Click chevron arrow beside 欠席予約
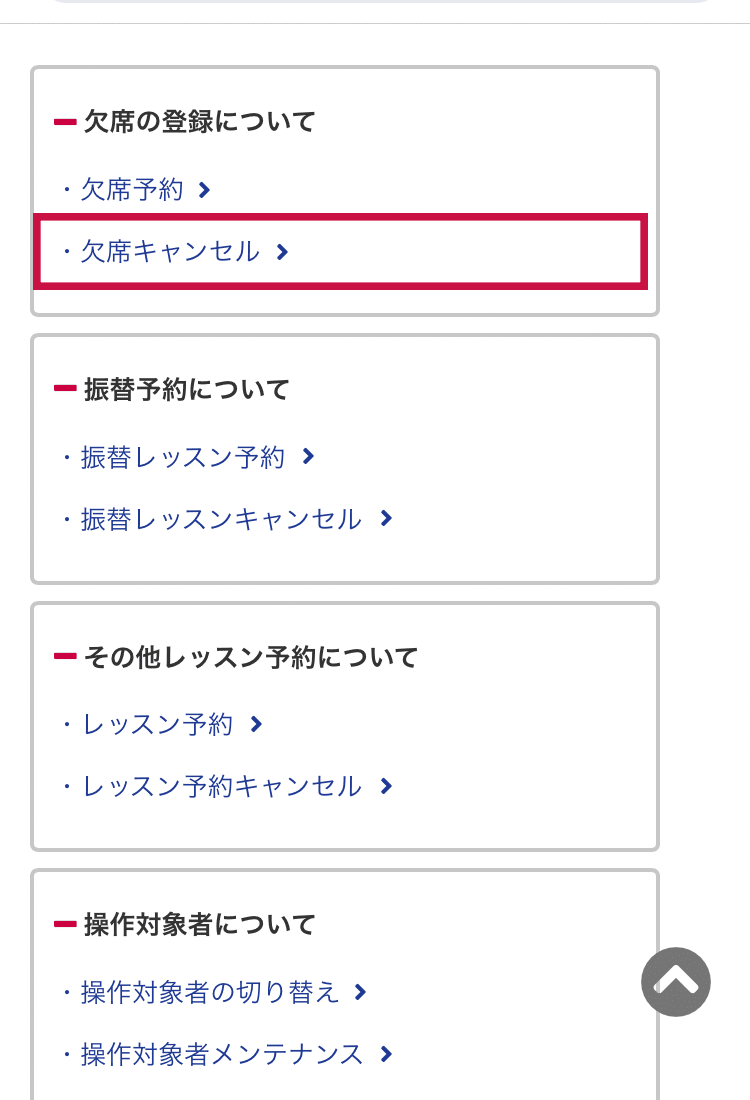This screenshot has height=1100, width=750. coord(204,190)
